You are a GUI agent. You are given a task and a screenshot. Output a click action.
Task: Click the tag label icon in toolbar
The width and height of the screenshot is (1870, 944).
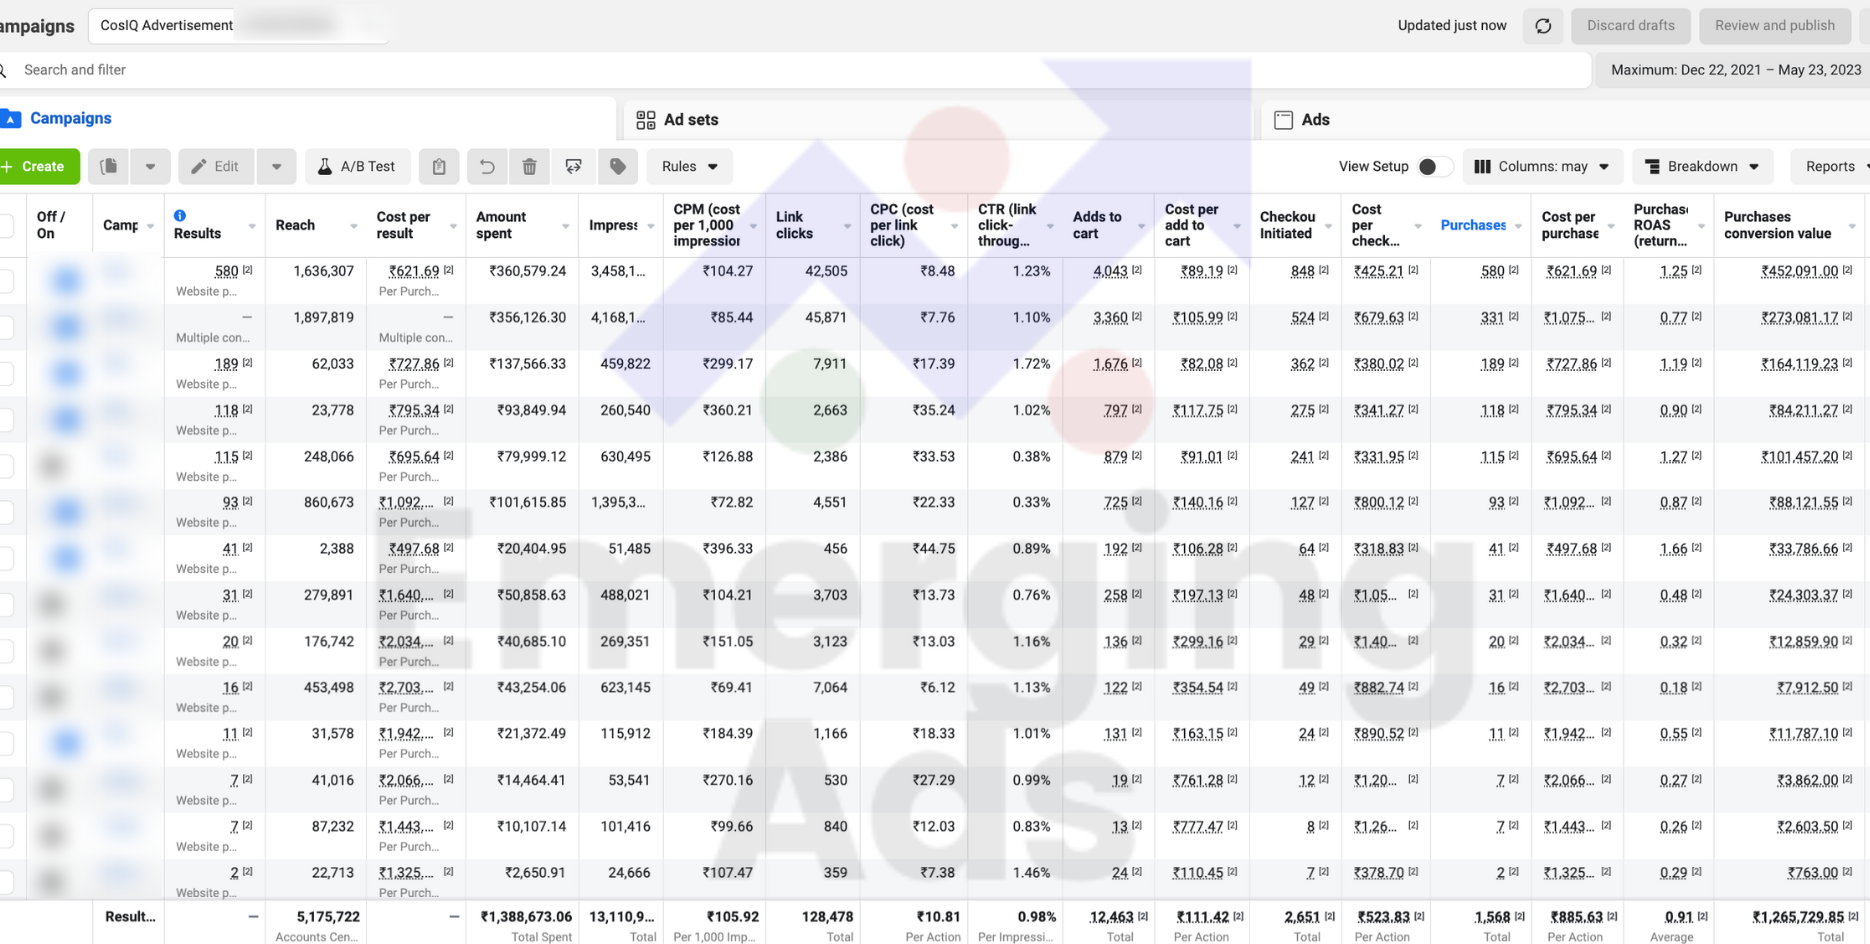pyautogui.click(x=618, y=166)
